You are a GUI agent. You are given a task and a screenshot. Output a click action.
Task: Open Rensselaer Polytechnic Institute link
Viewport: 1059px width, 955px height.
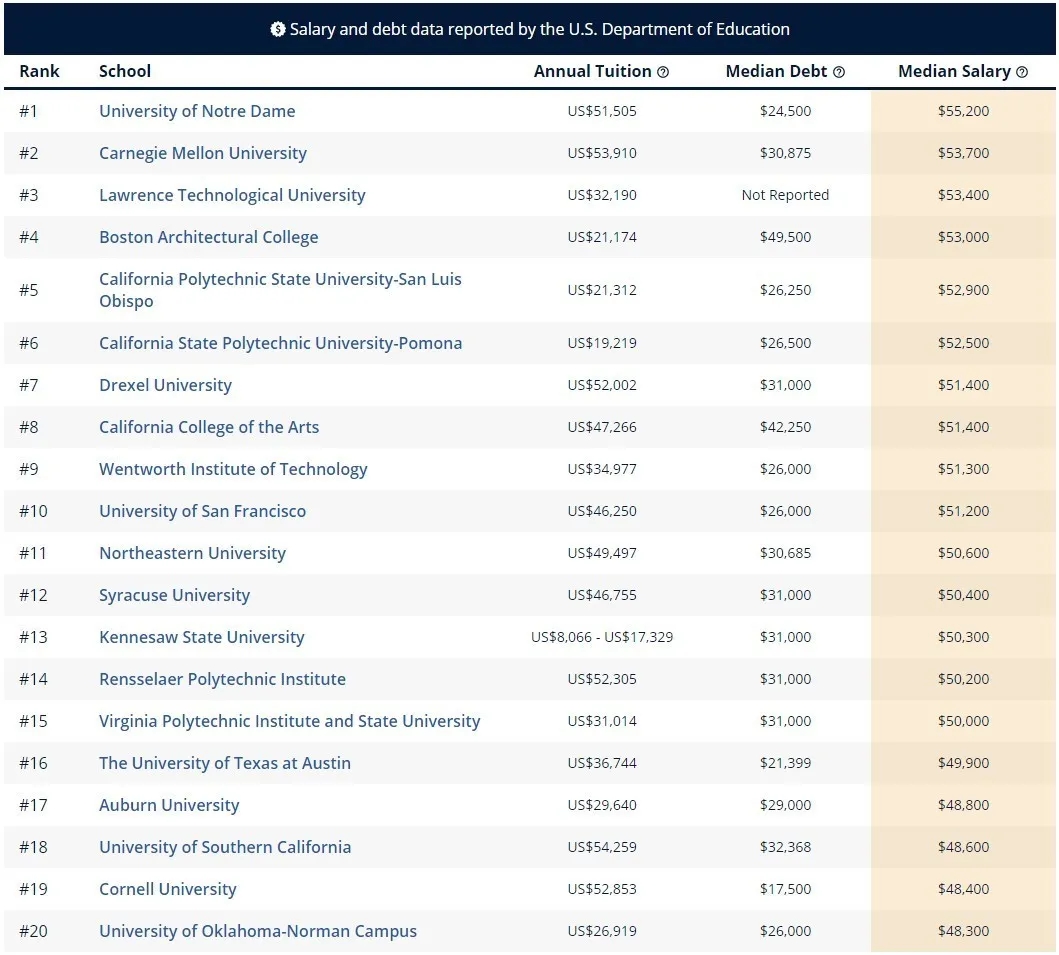(222, 679)
